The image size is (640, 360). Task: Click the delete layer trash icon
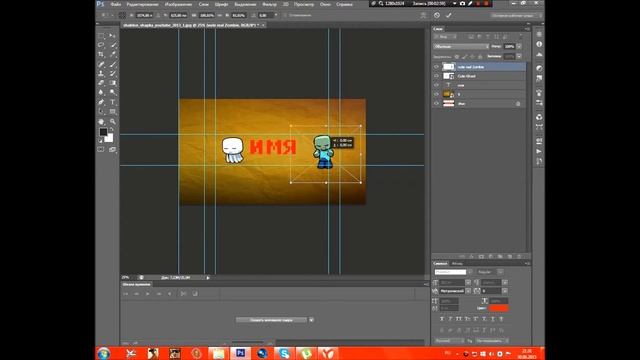point(519,256)
